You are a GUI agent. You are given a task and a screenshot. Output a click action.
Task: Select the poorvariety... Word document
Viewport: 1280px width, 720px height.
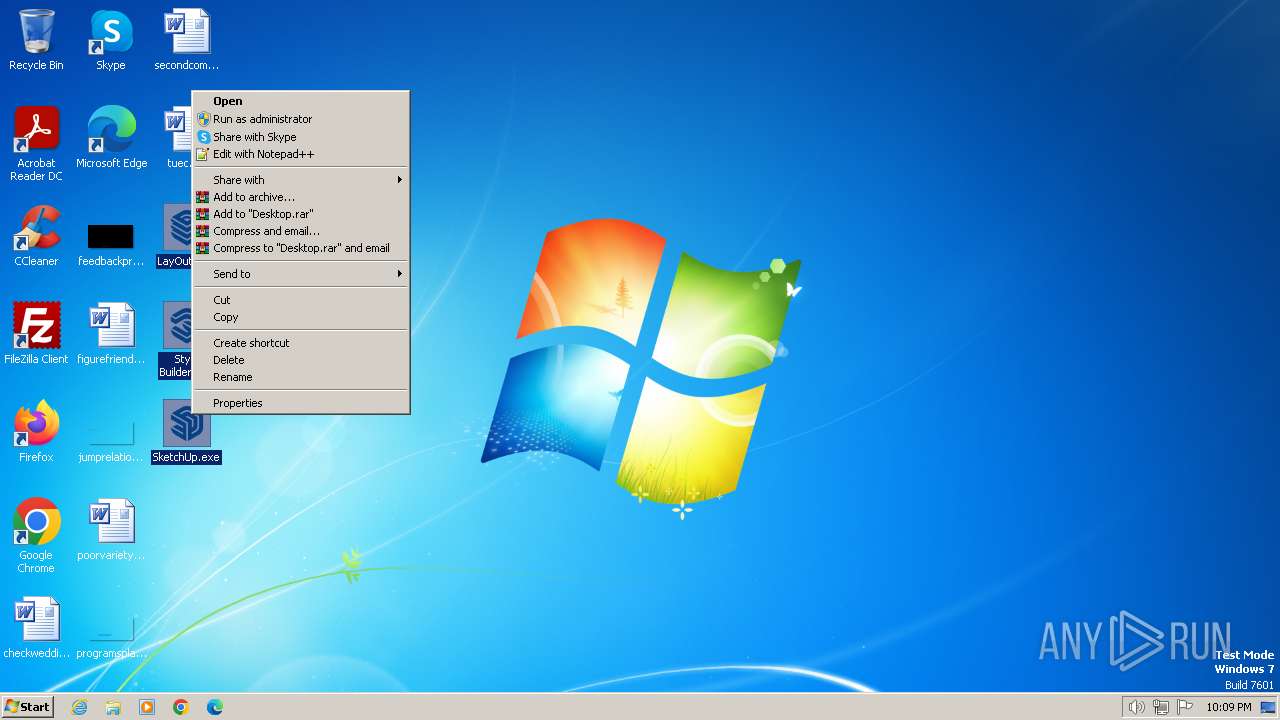click(x=111, y=530)
